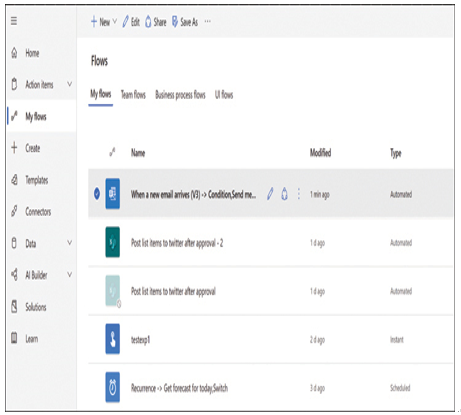Sort by the Type column header

(396, 153)
